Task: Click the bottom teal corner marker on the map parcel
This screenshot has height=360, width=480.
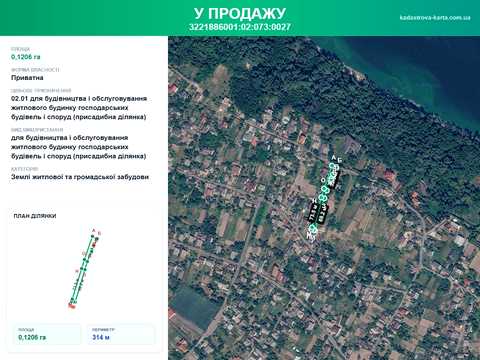Action: (x=312, y=228)
